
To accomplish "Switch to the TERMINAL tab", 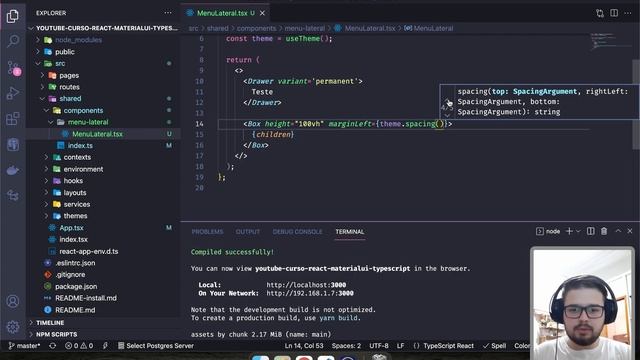I will pyautogui.click(x=349, y=231).
